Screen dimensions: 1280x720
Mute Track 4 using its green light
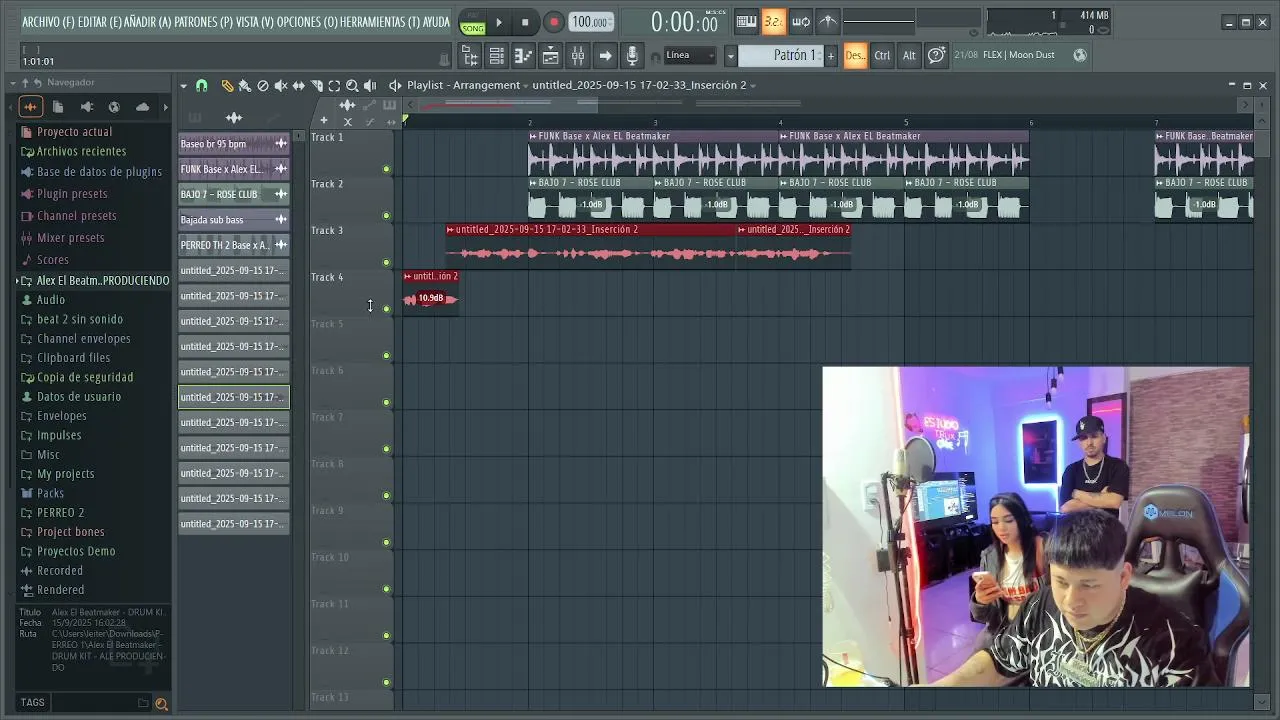pos(386,309)
